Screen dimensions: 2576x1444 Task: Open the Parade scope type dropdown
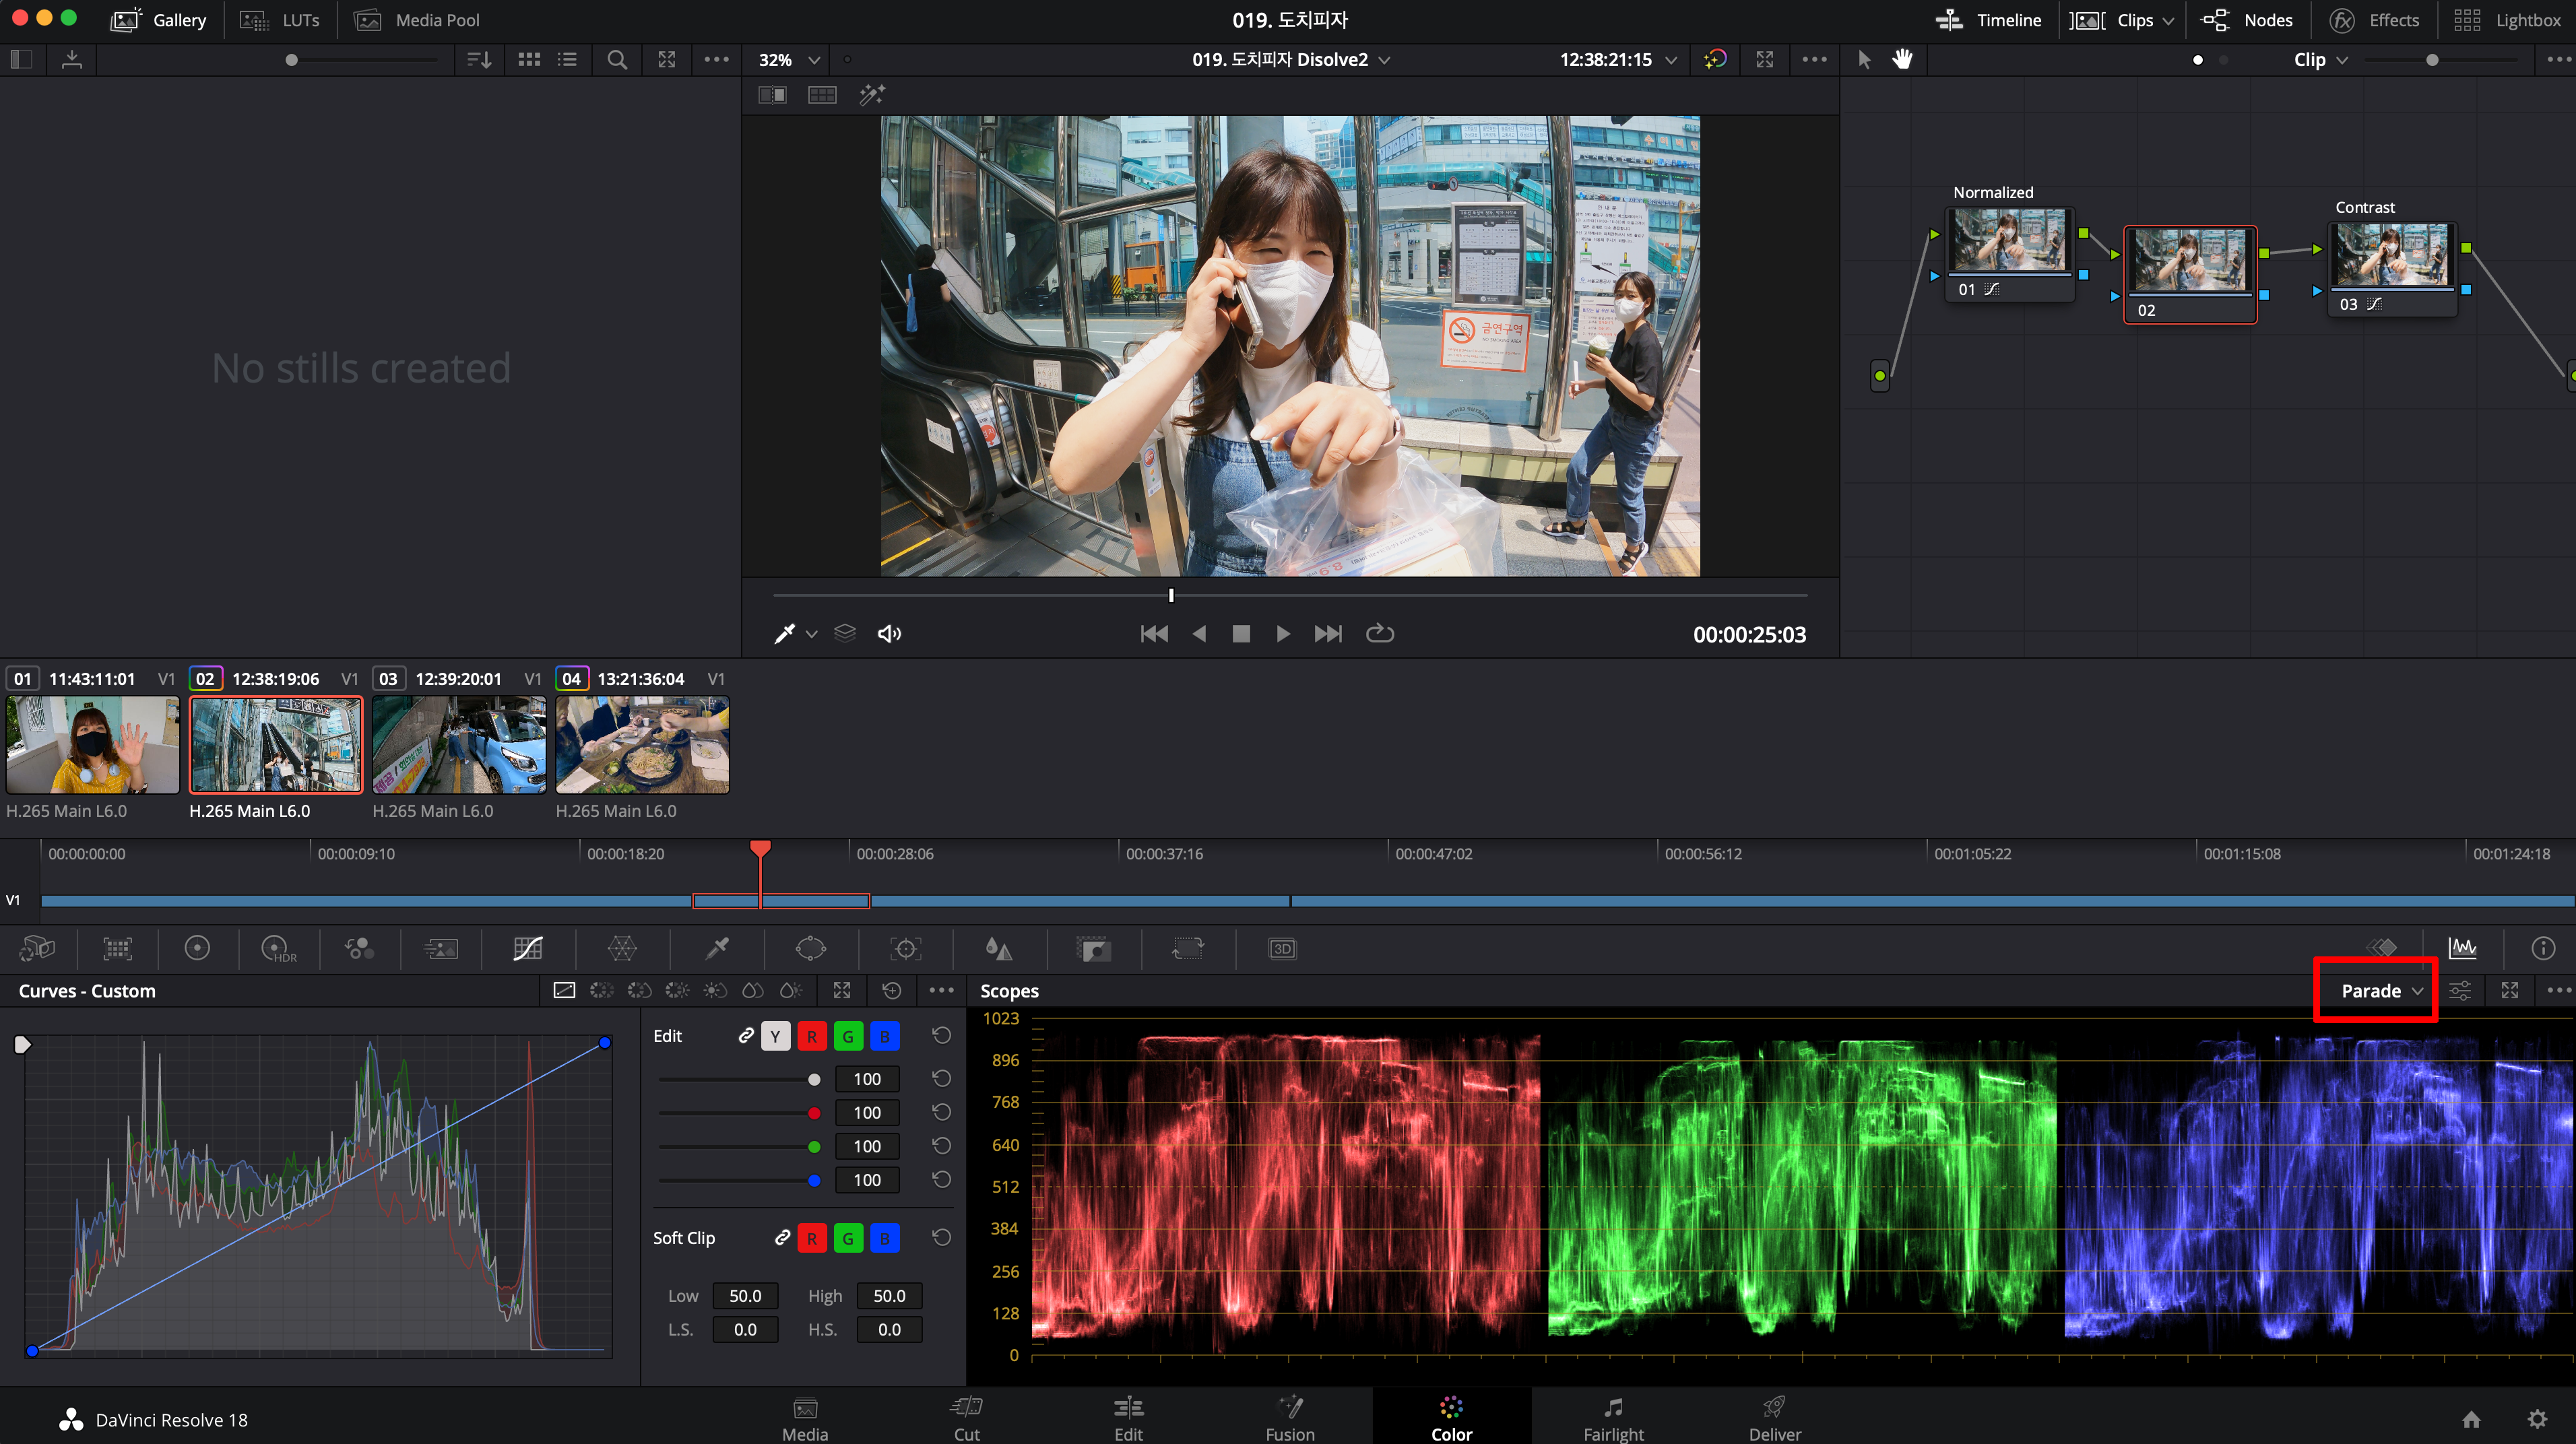(2380, 990)
